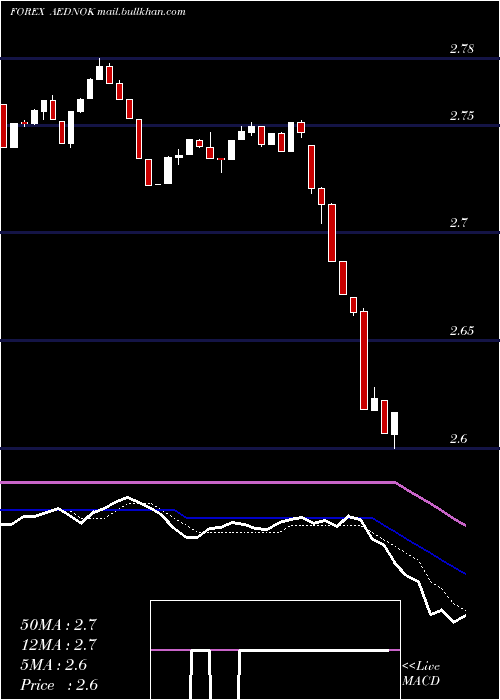
Task: Click the MACD inset box
Action: pyautogui.click(x=275, y=650)
